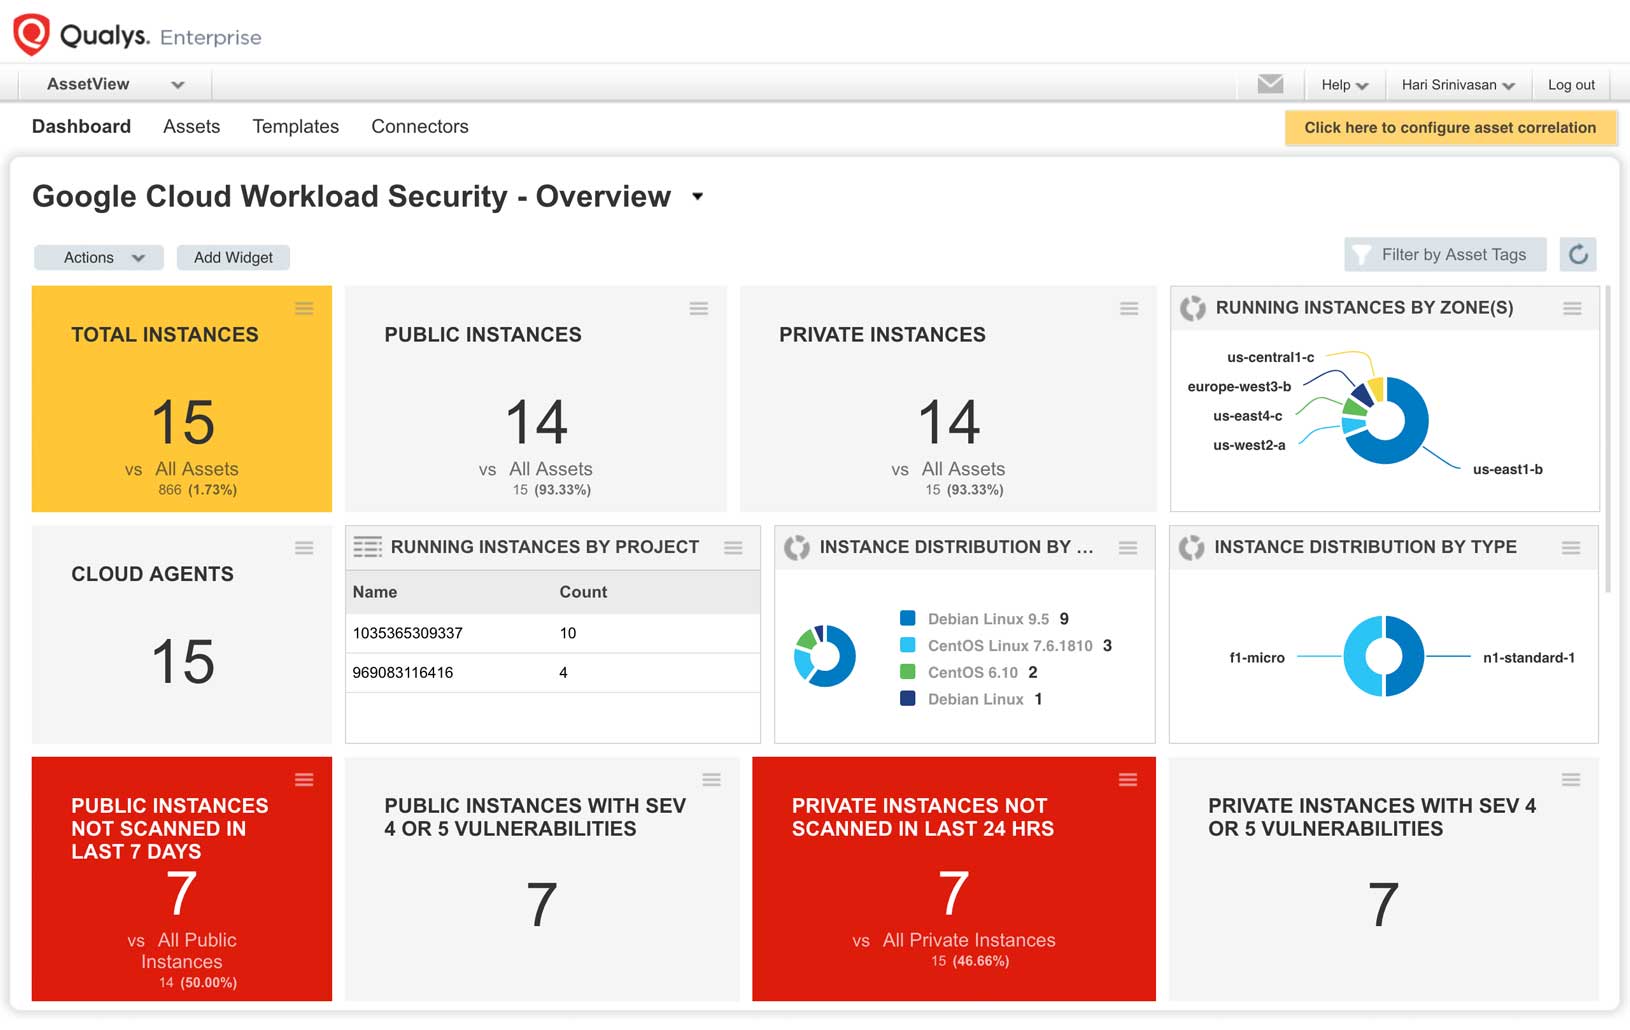The image size is (1630, 1030).
Task: Switch to the Assets tab
Action: pyautogui.click(x=191, y=126)
